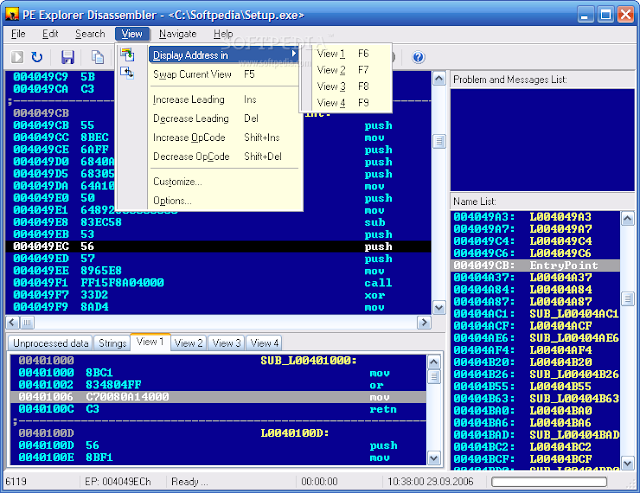This screenshot has height=493, width=640.
Task: Click main disassembly vertical scroll thumb
Action: point(439,142)
